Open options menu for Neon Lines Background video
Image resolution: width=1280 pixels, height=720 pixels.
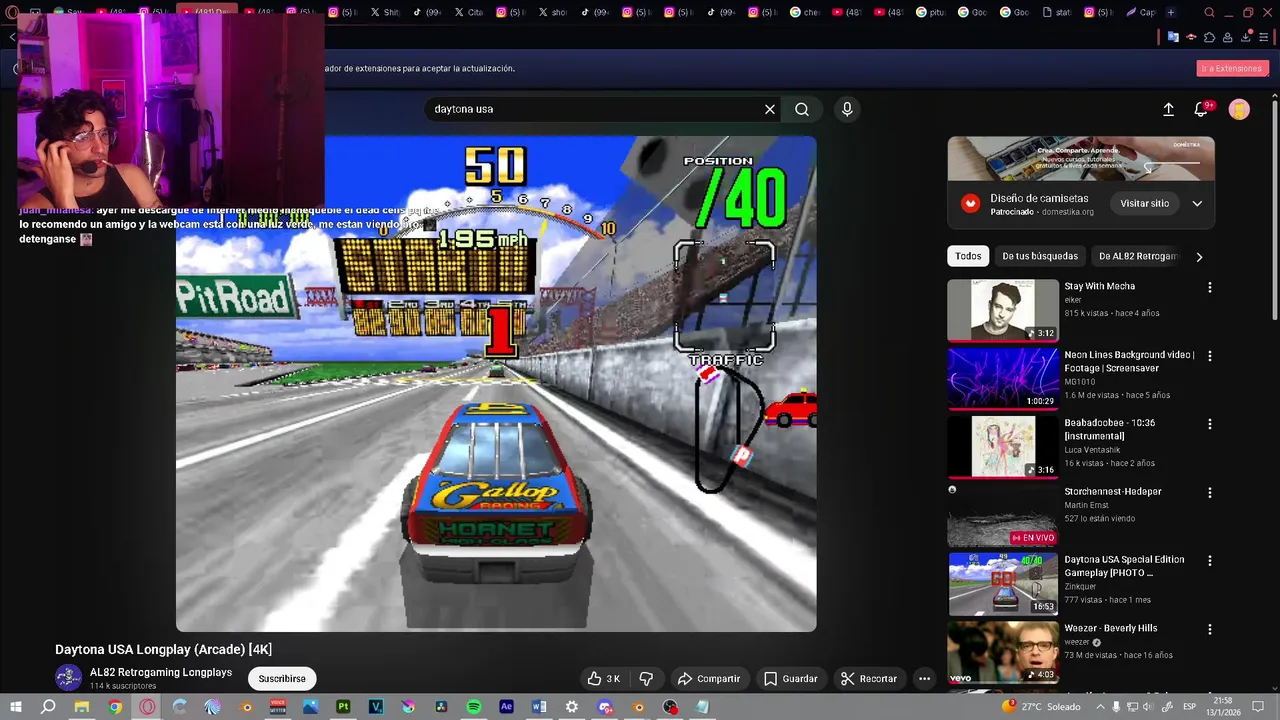(x=1210, y=355)
